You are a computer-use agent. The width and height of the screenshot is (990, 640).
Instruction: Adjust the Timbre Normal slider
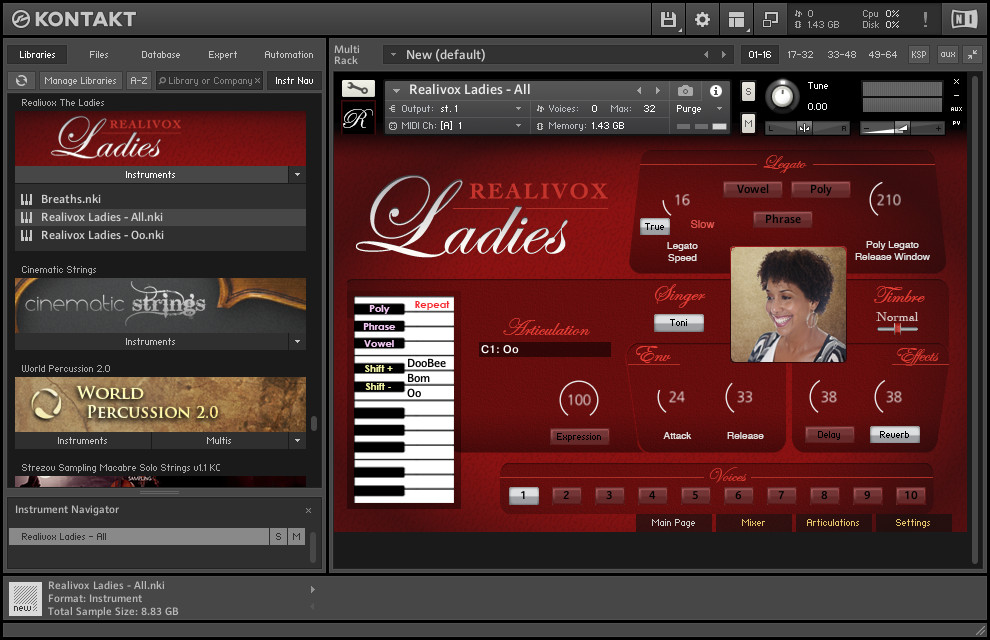pos(897,328)
